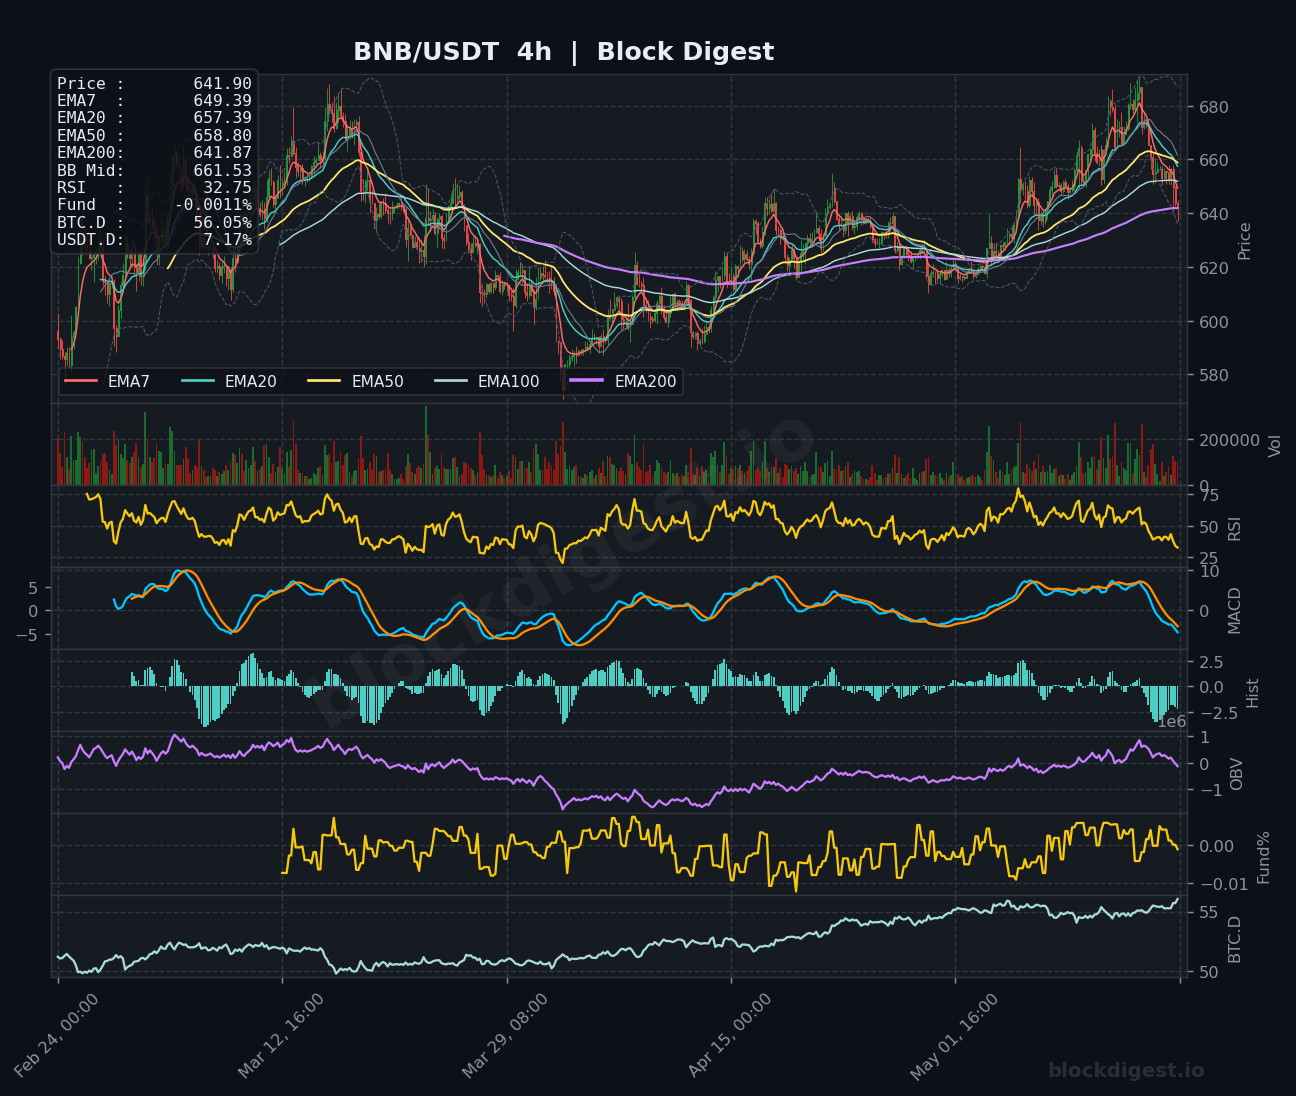Click the 680 price axis label
Screen dimensions: 1296x1096
[1213, 107]
